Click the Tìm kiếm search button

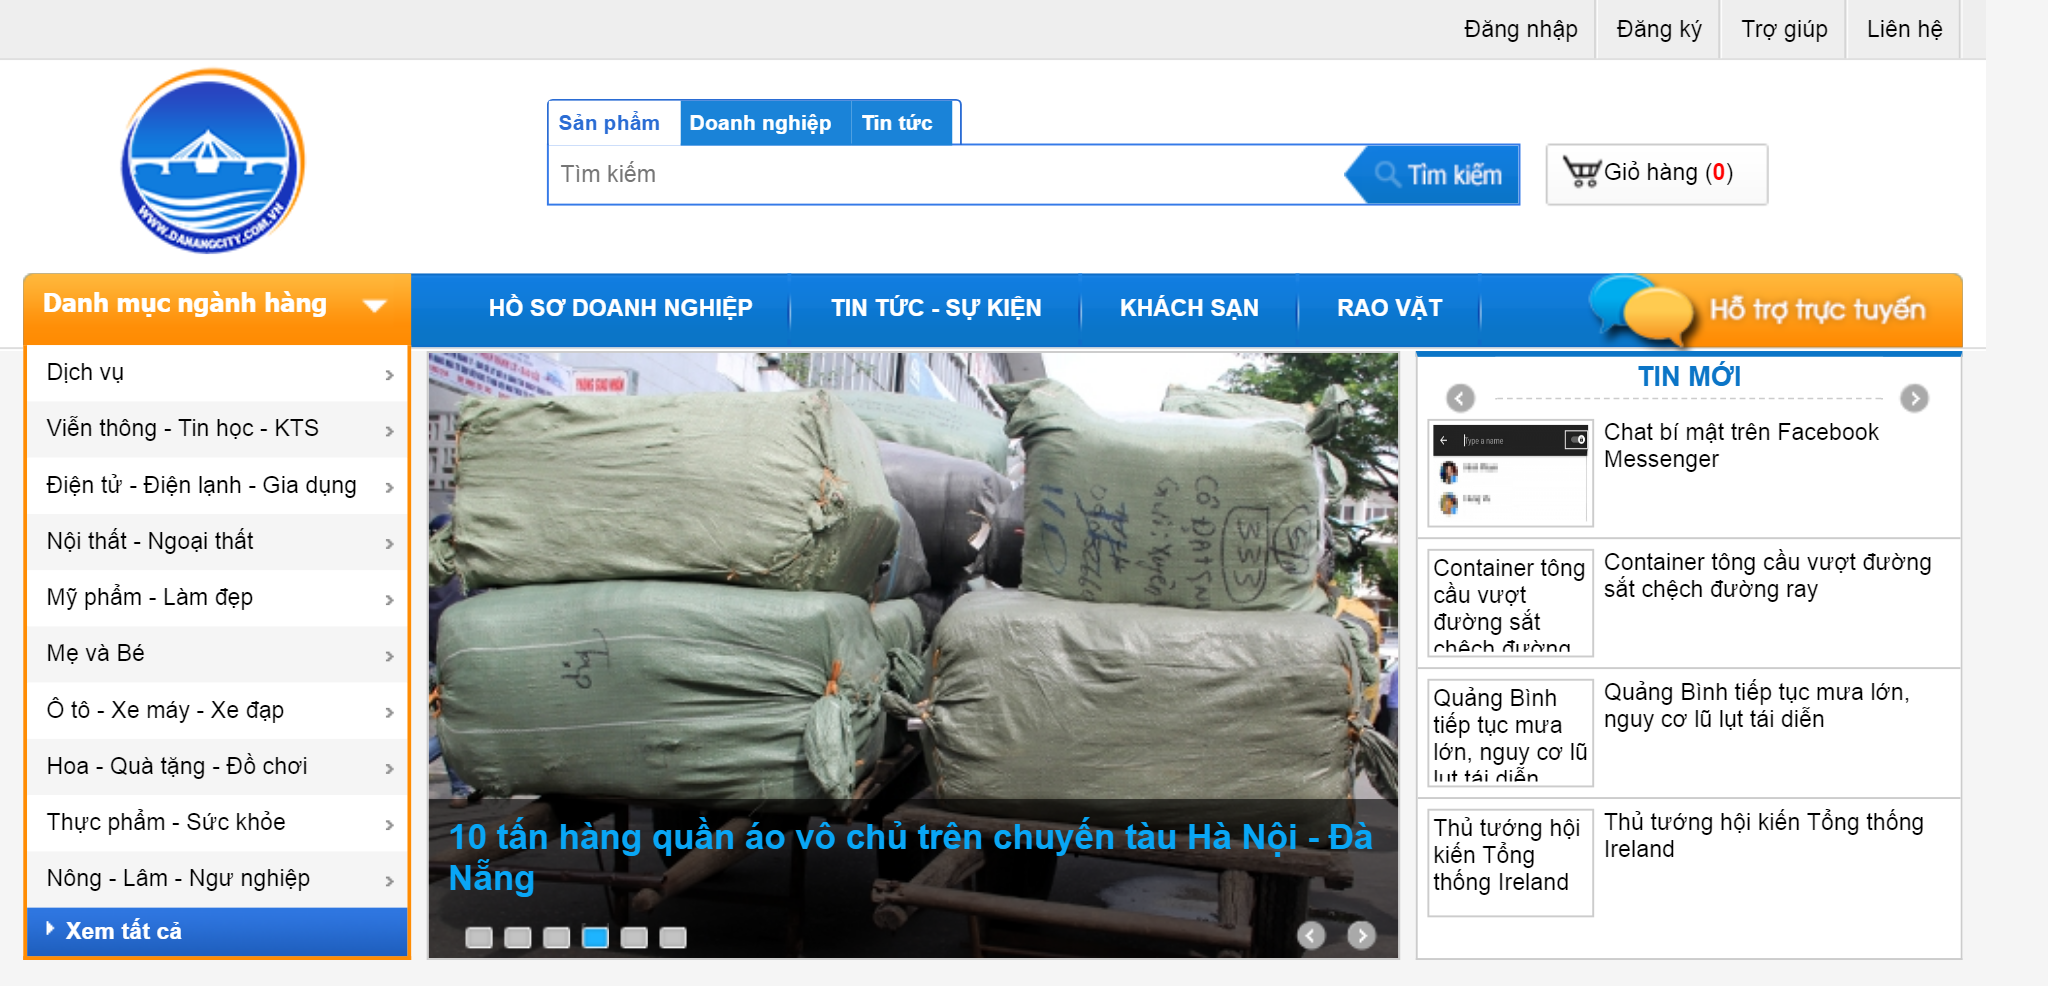tap(1433, 174)
